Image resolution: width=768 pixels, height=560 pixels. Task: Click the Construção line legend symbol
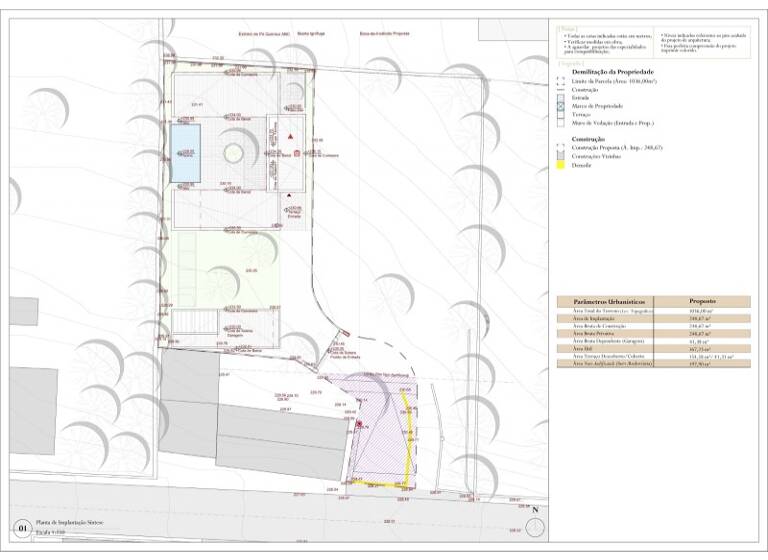(561, 89)
